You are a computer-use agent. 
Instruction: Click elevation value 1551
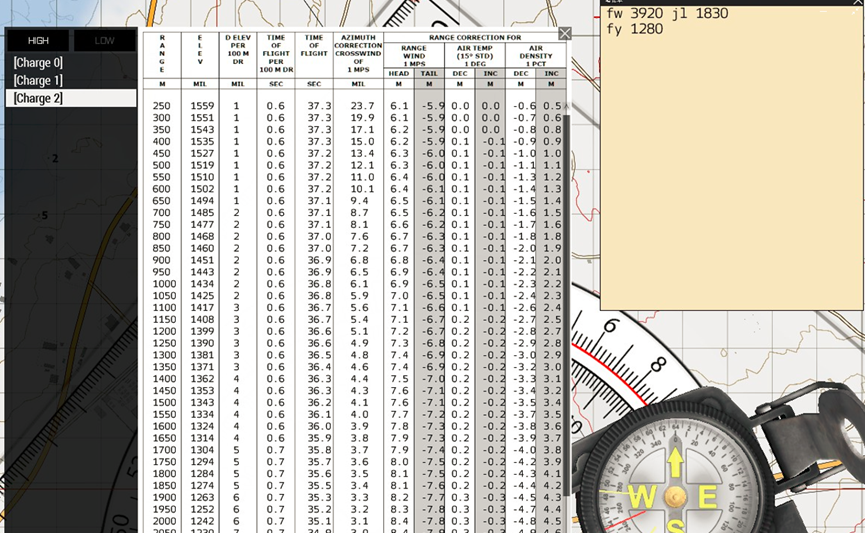(202, 118)
